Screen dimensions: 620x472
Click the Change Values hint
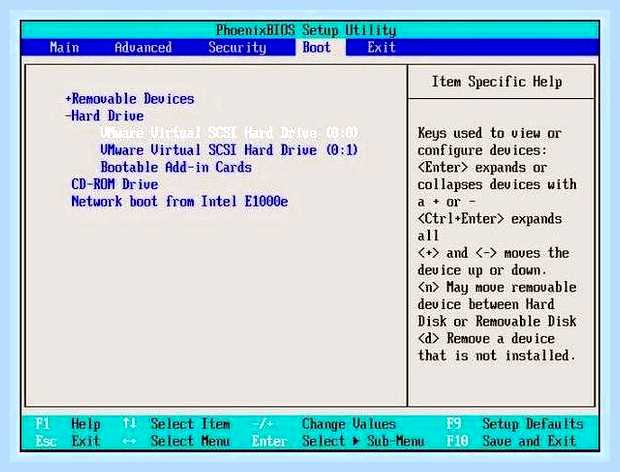coord(349,424)
